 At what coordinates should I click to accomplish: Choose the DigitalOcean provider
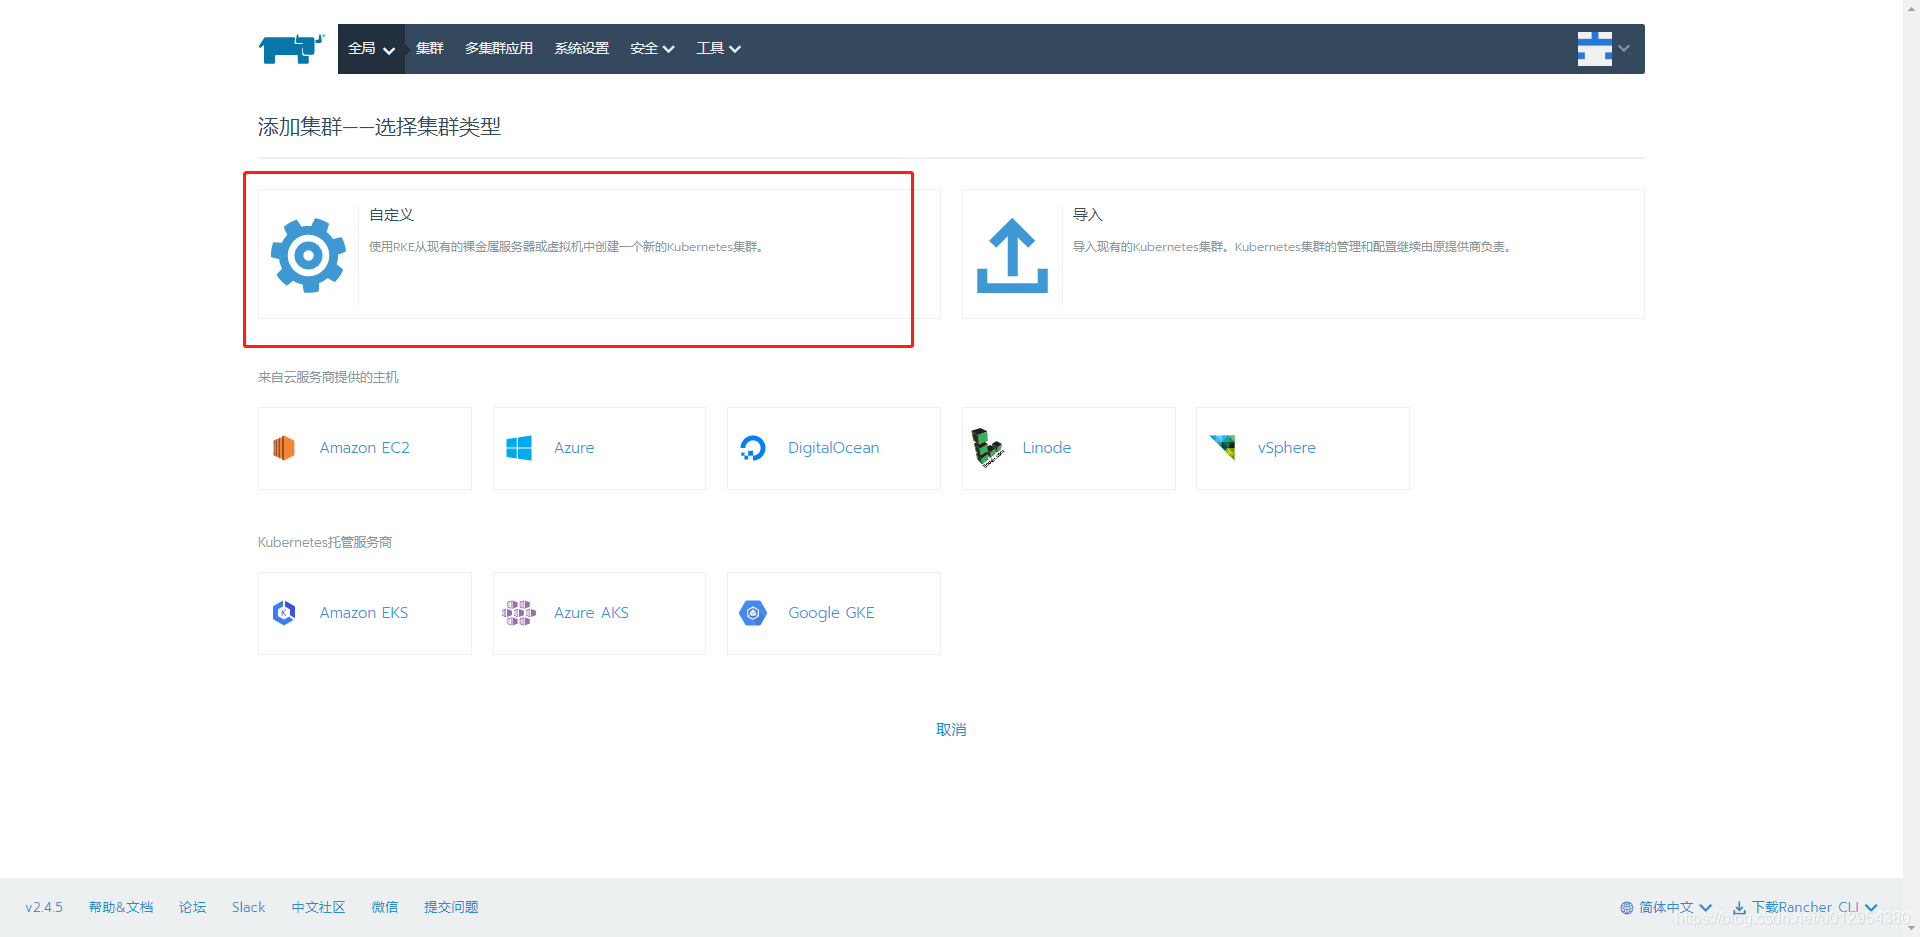click(834, 448)
